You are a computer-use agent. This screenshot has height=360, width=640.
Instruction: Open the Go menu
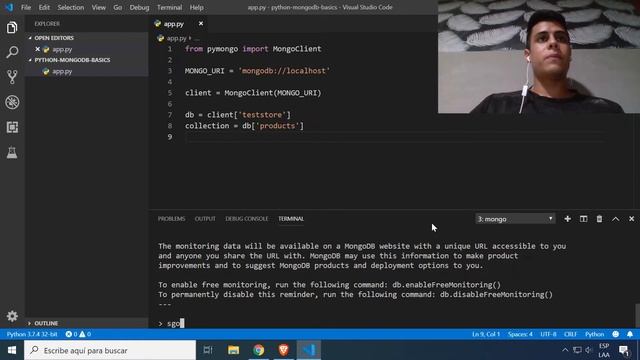(x=118, y=7)
